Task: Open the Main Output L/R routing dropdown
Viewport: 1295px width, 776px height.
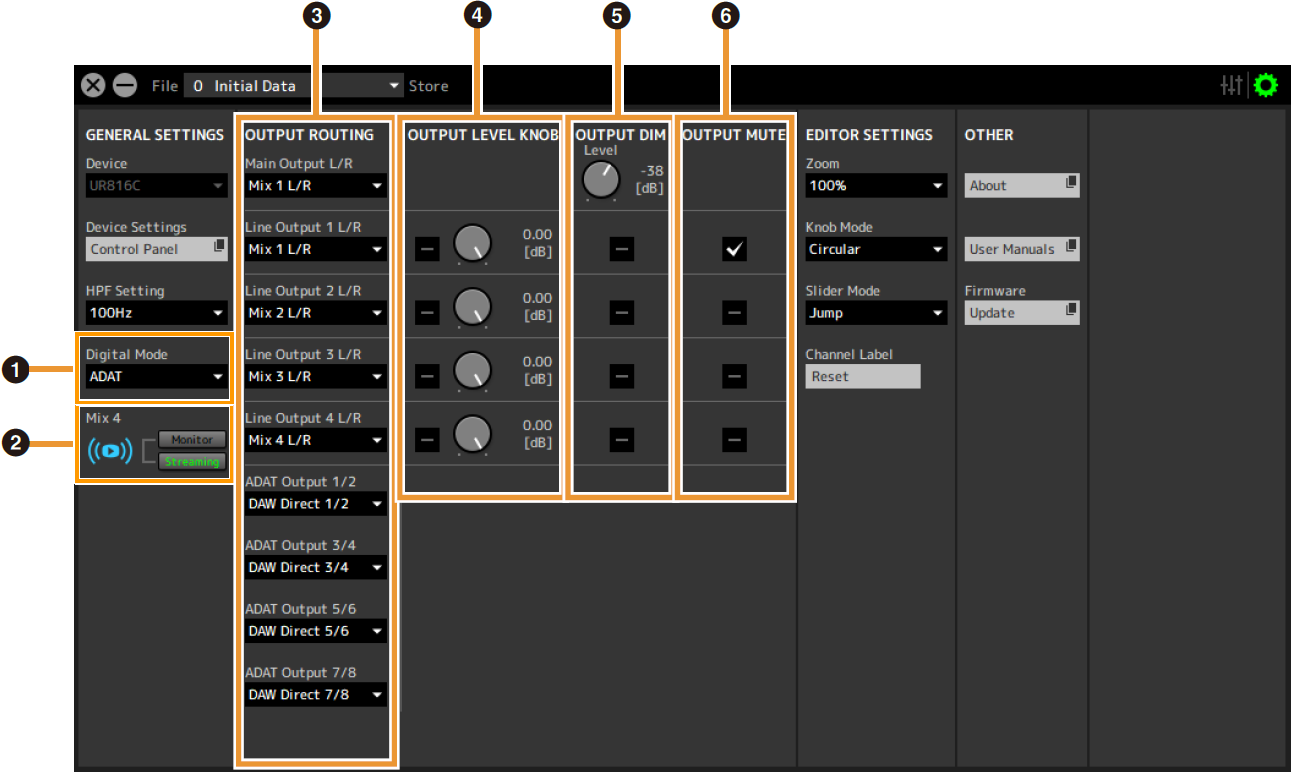Action: coord(315,186)
